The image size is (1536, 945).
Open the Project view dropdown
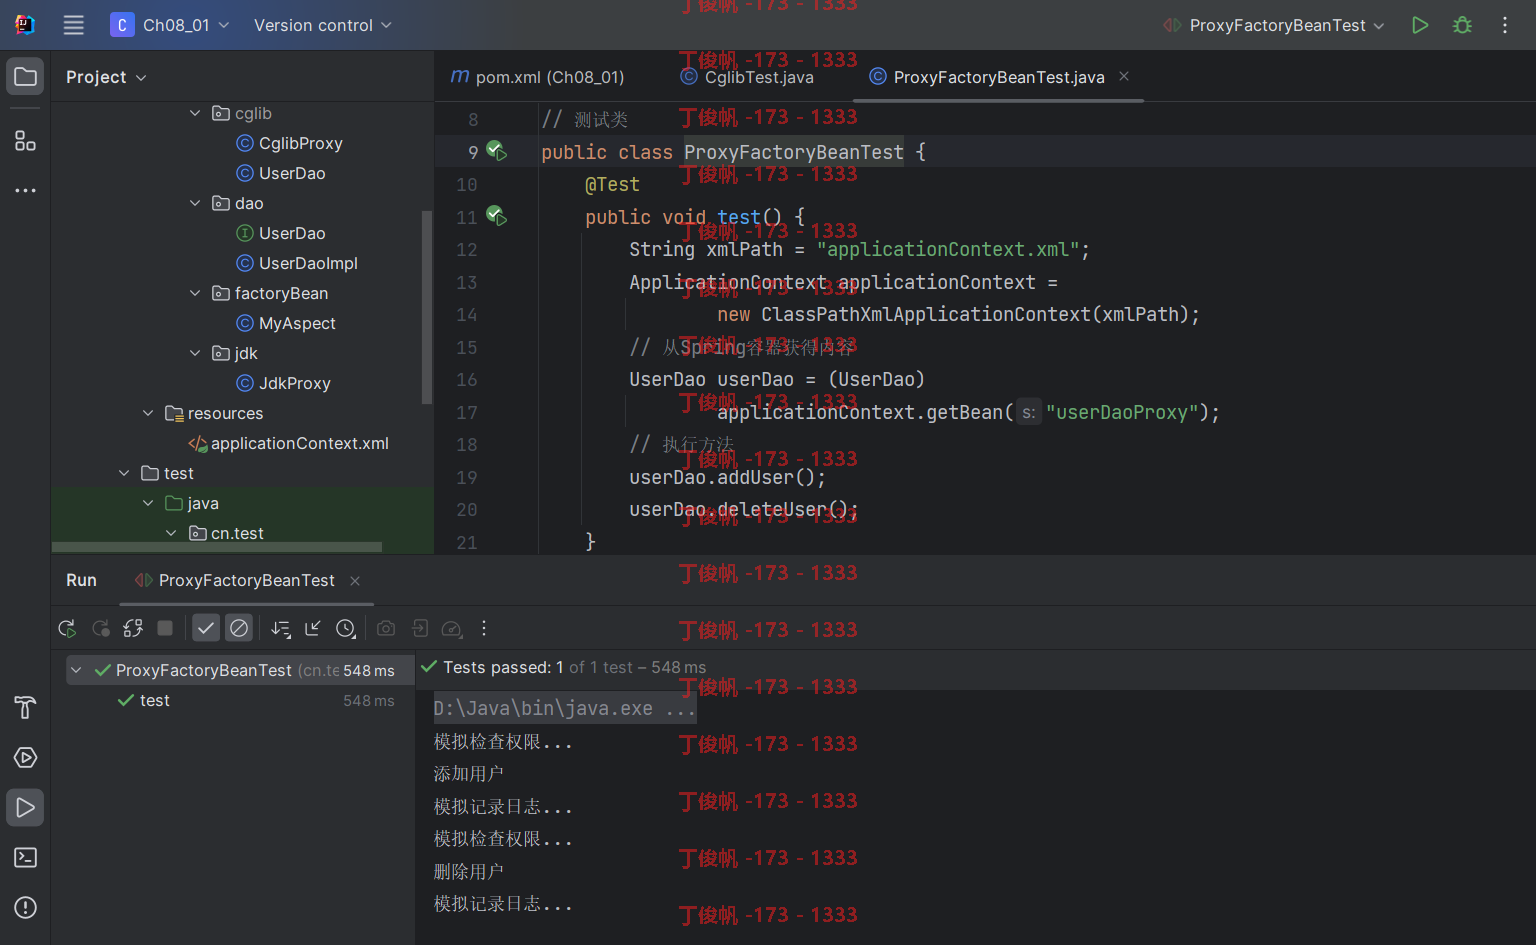coord(106,77)
